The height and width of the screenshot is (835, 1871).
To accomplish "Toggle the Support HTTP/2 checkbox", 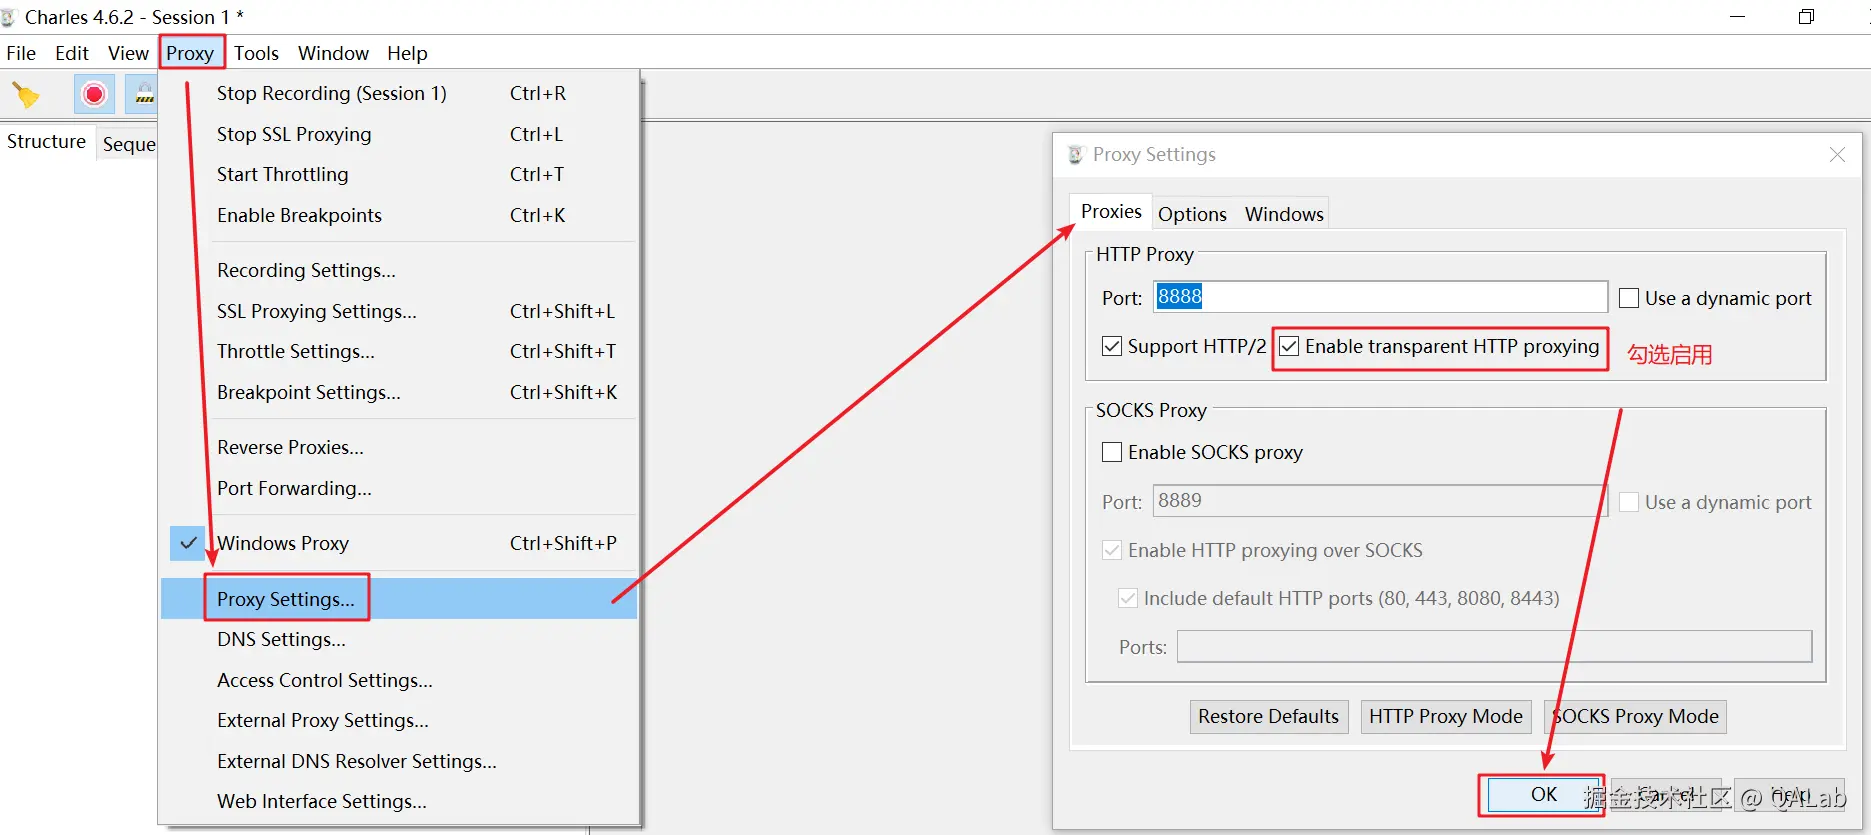I will tap(1111, 346).
